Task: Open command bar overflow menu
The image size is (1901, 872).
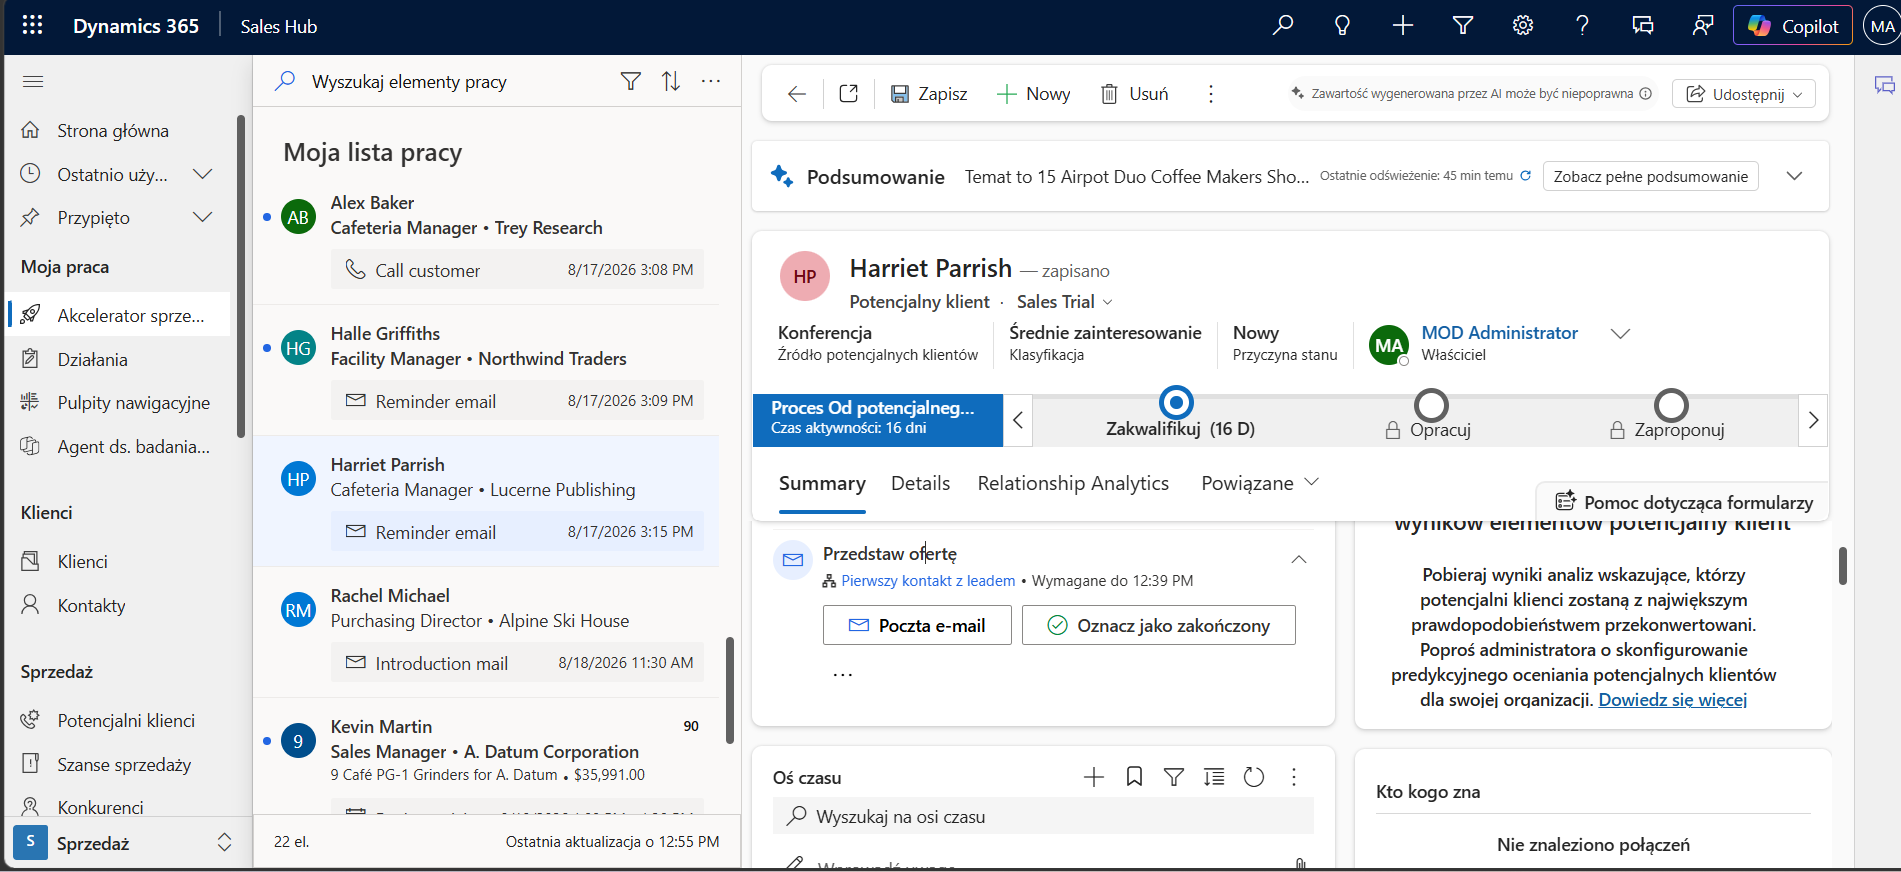Action: pyautogui.click(x=1211, y=94)
